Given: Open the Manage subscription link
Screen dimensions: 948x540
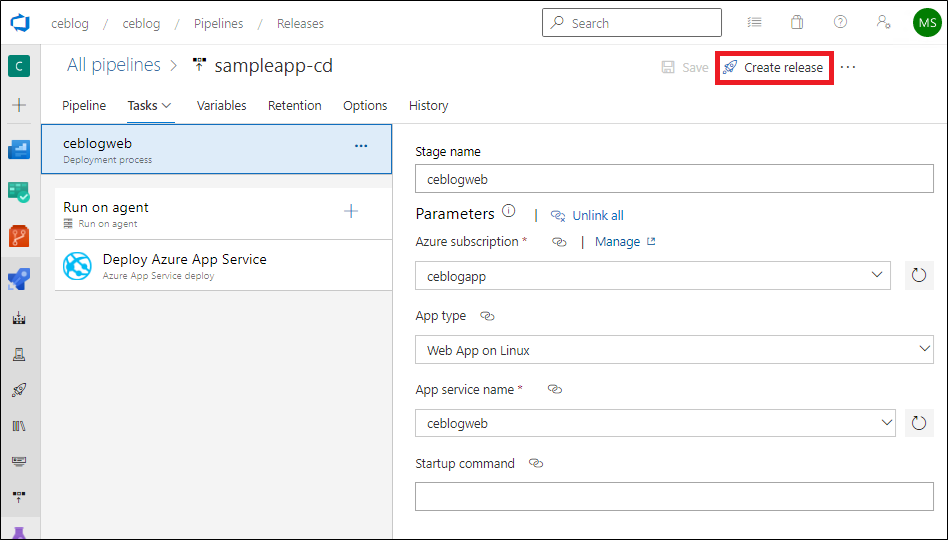Looking at the screenshot, I should pos(625,242).
